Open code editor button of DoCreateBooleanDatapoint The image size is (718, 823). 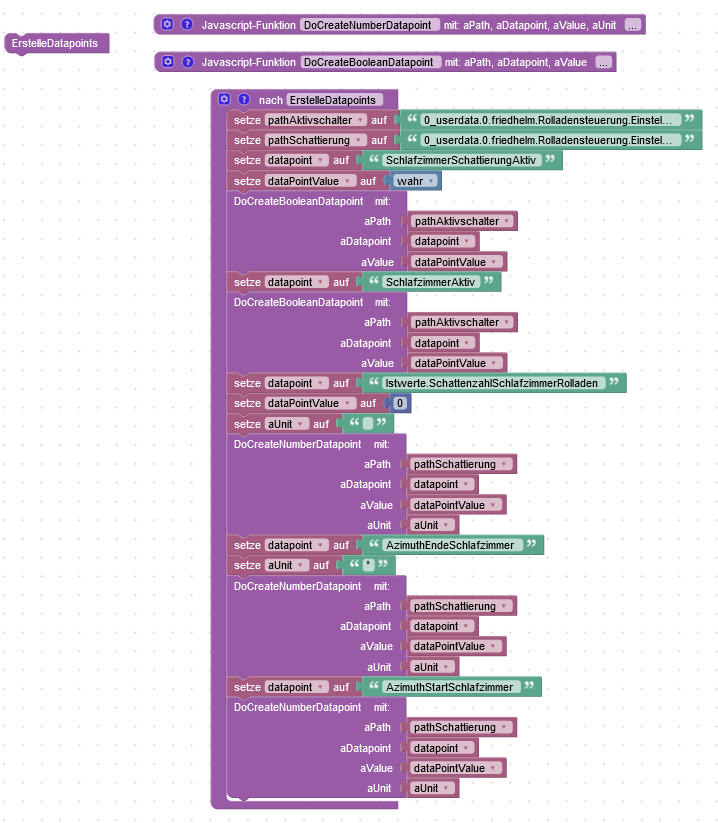604,62
